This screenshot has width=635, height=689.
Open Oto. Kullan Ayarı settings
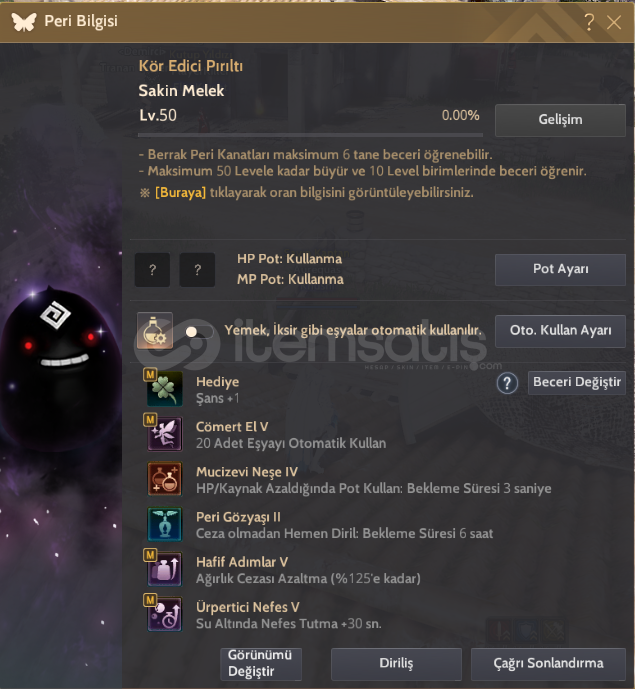click(560, 331)
